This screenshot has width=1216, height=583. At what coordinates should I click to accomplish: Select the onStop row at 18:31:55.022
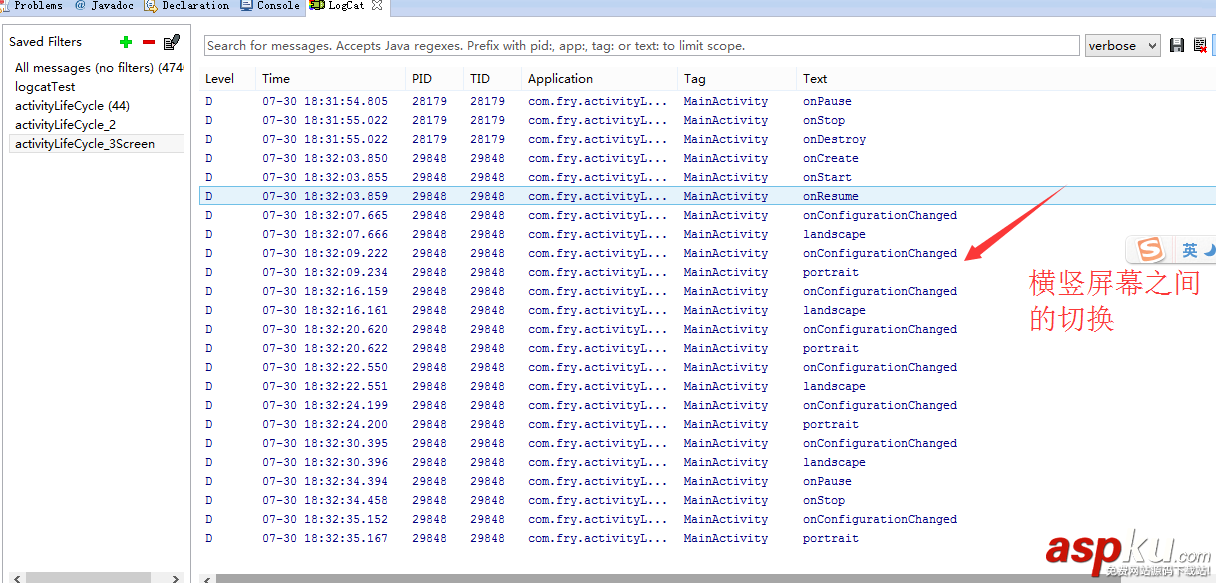click(x=708, y=120)
